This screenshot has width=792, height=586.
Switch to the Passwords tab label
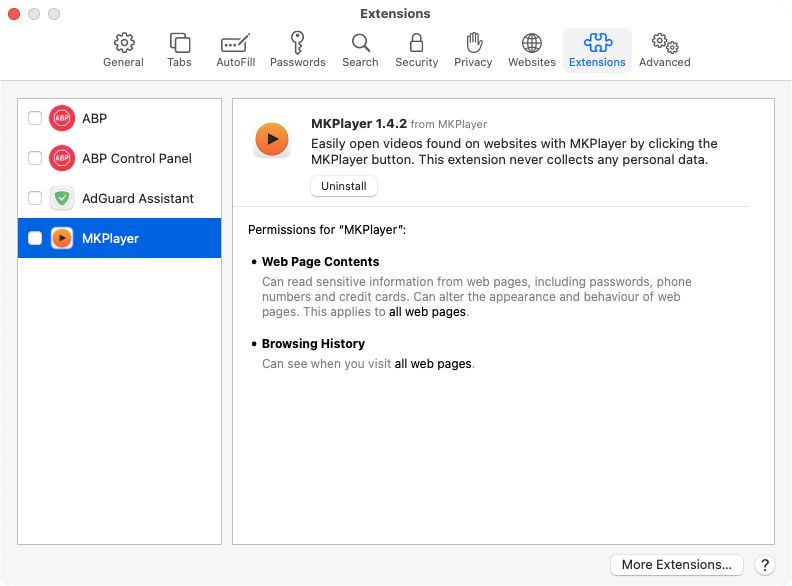click(298, 62)
